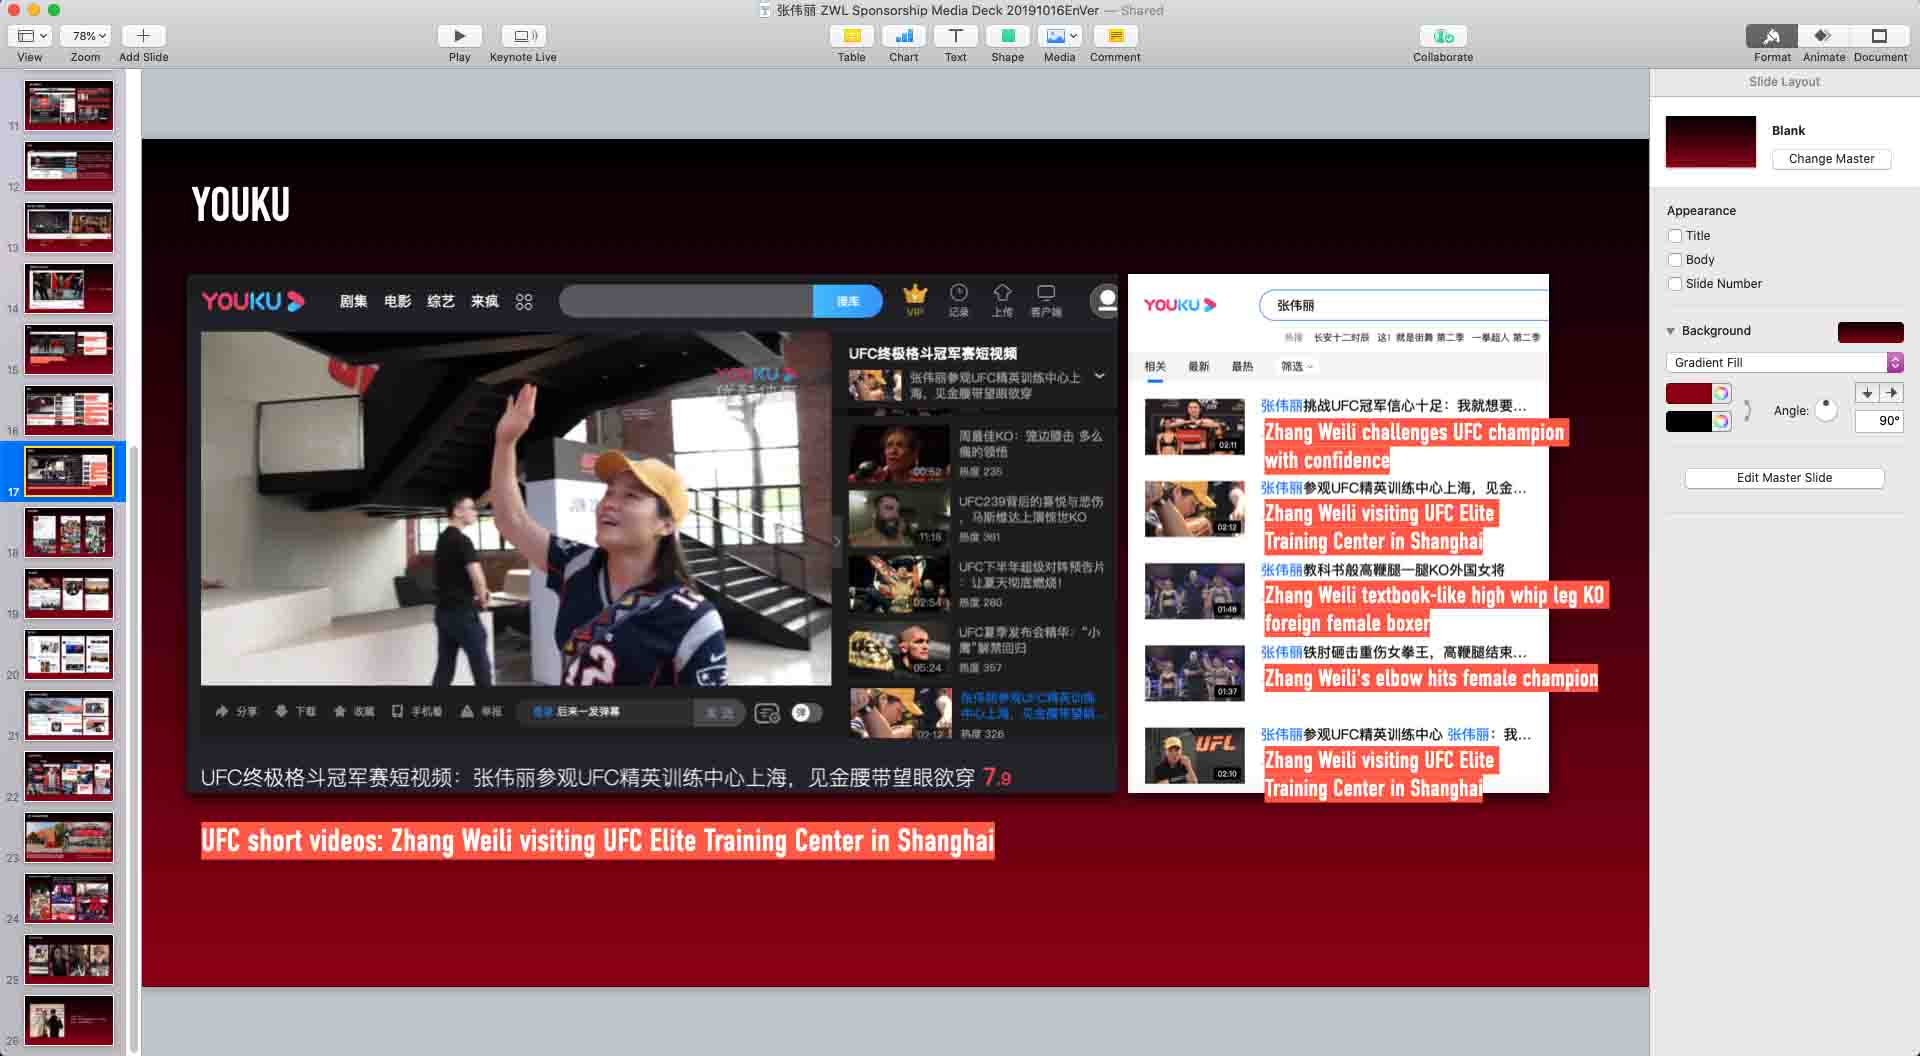Click the Slide Layout panel header

point(1784,82)
